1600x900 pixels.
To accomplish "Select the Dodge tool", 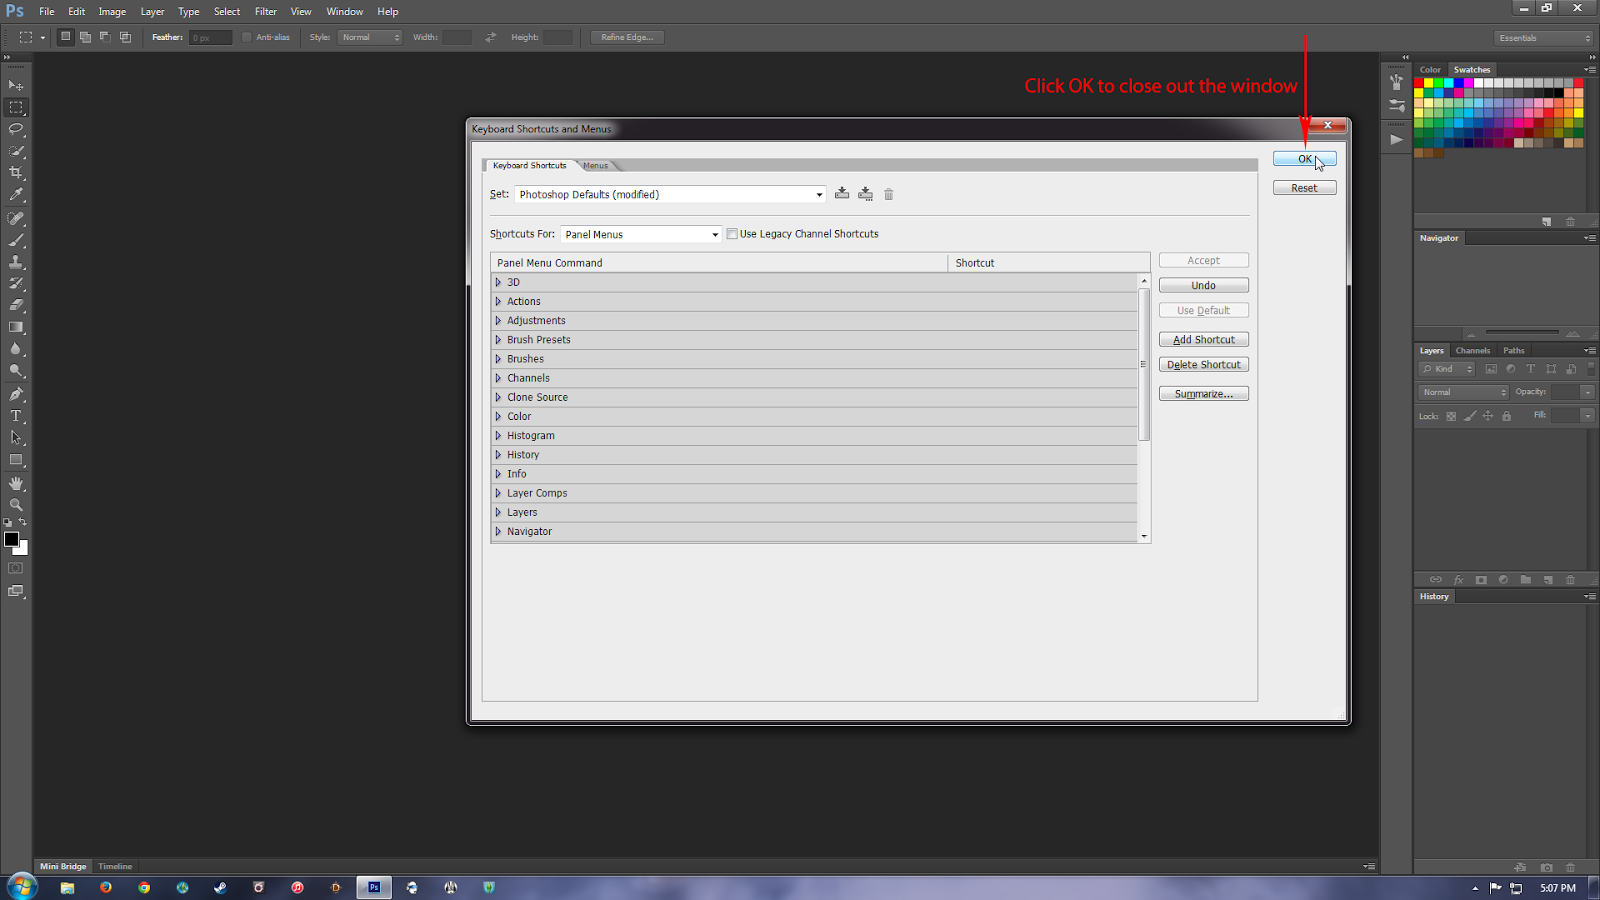I will pyautogui.click(x=16, y=372).
